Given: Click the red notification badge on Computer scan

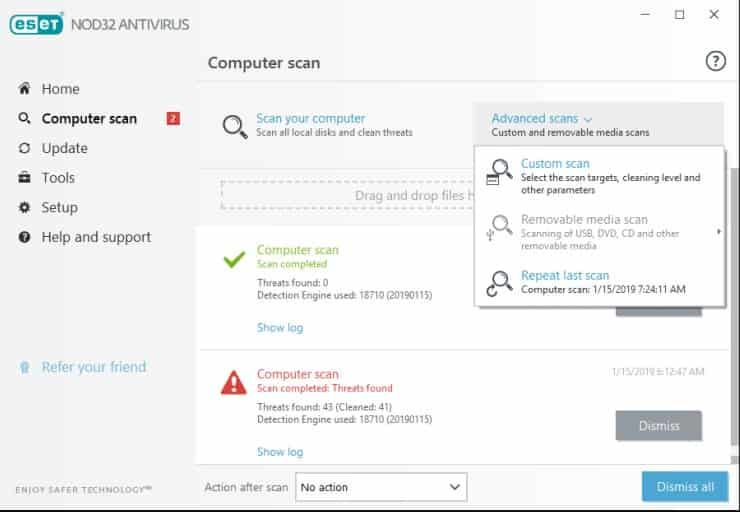Looking at the screenshot, I should tap(173, 118).
